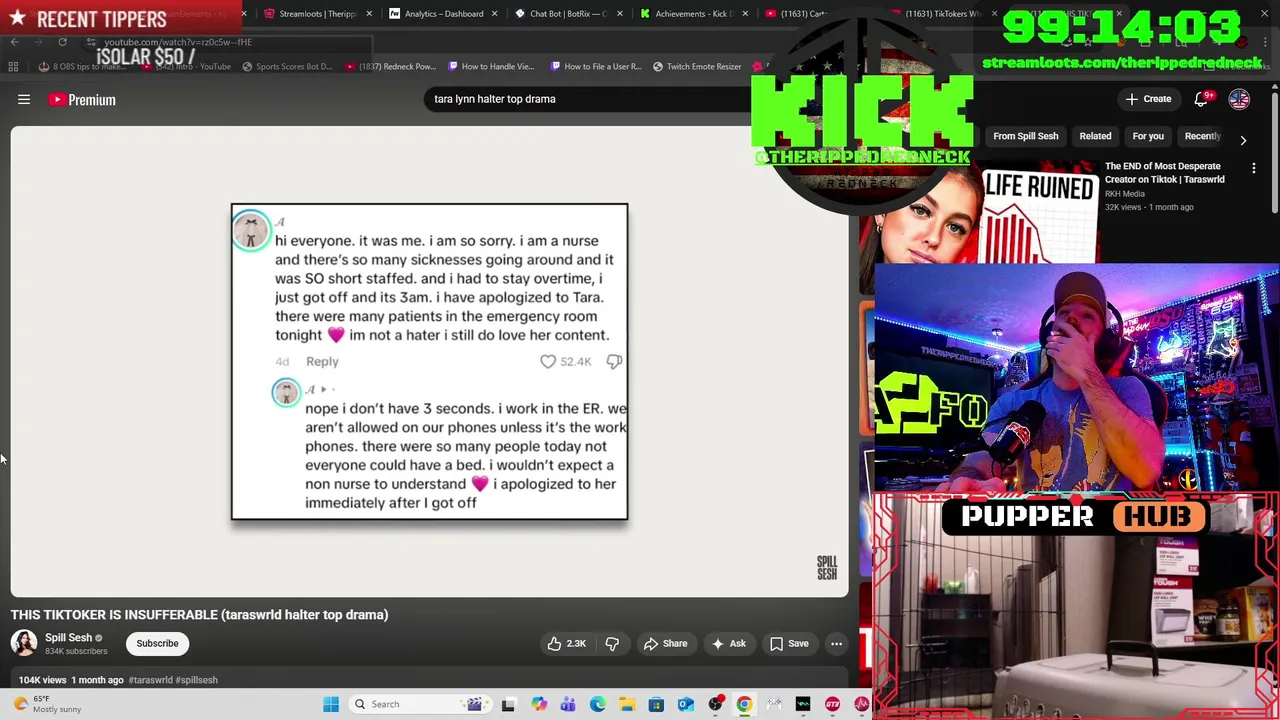Dislike the video with thumbs down
Screen dimensions: 1280x720
tap(612, 644)
